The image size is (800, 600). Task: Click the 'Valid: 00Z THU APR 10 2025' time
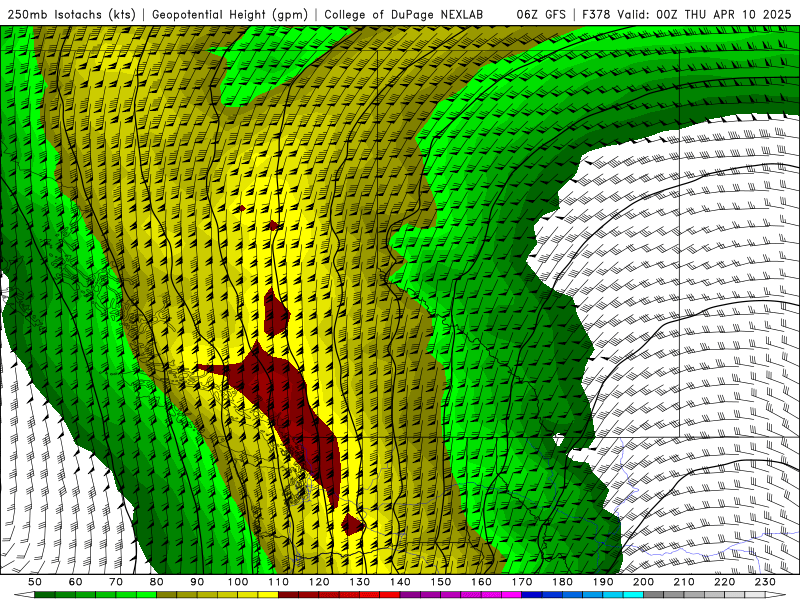(x=704, y=14)
